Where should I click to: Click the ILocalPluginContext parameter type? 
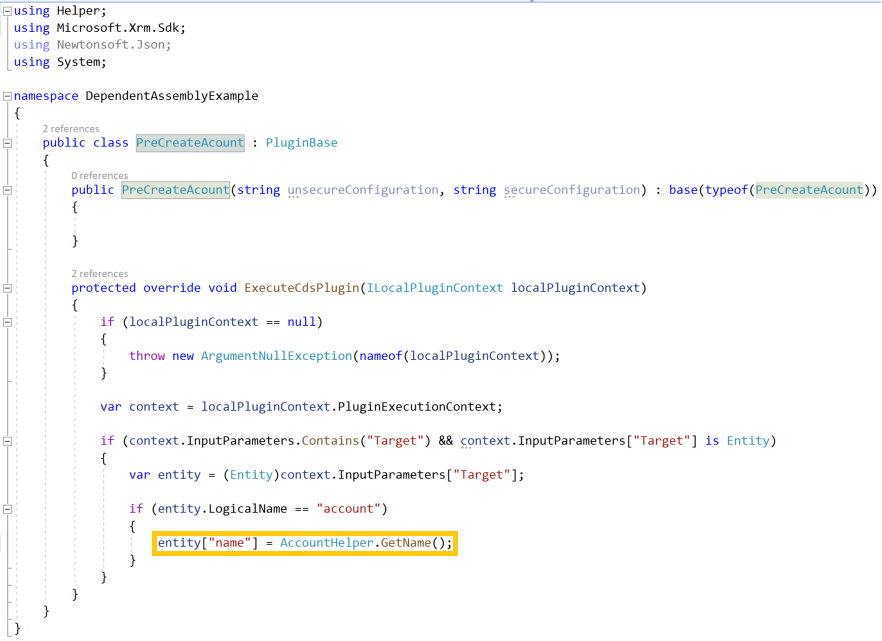pyautogui.click(x=435, y=288)
